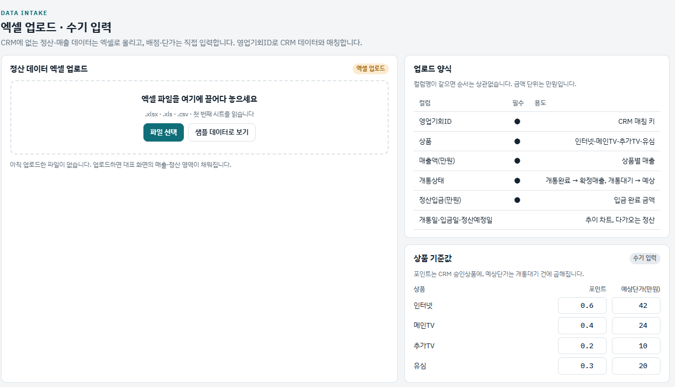The width and height of the screenshot is (675, 387).
Task: Click the 유심 product row label
Action: coord(420,365)
